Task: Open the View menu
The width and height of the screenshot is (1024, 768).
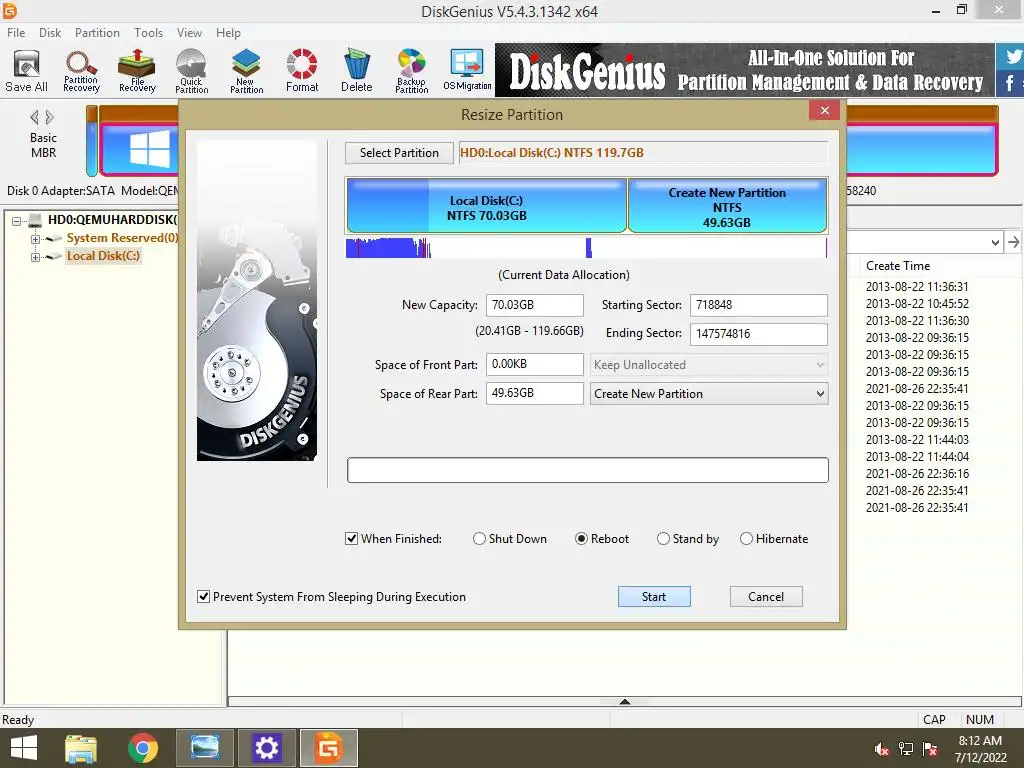Action: [189, 33]
